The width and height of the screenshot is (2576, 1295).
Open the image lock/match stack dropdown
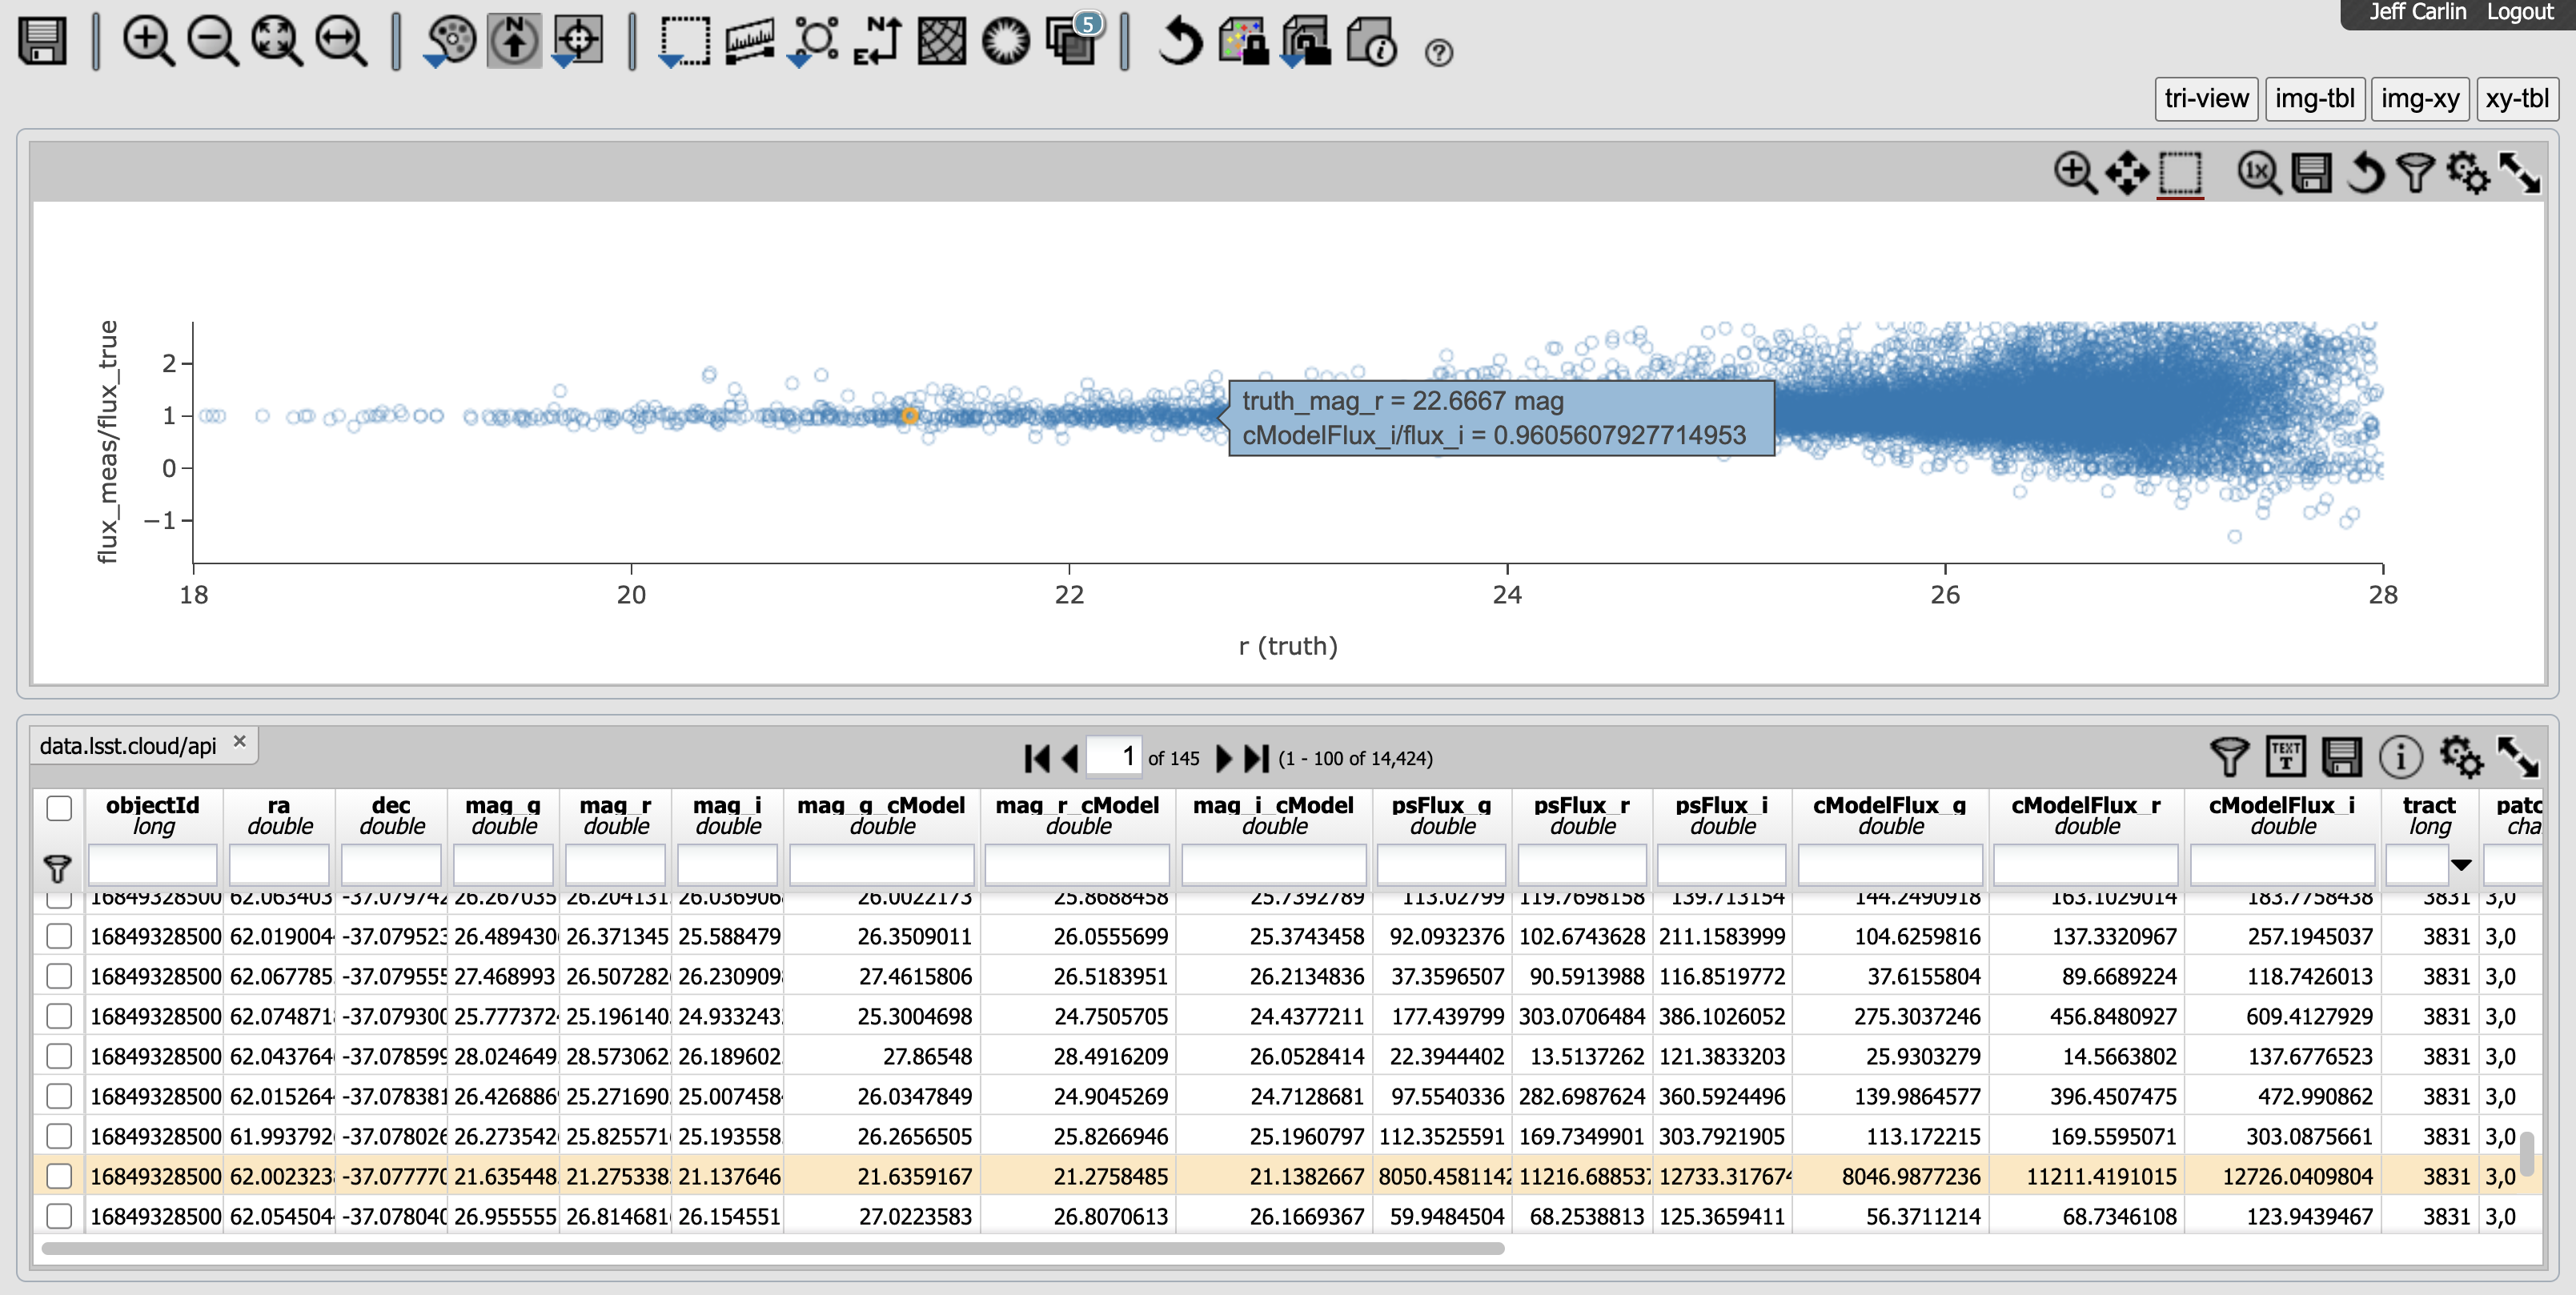1307,42
